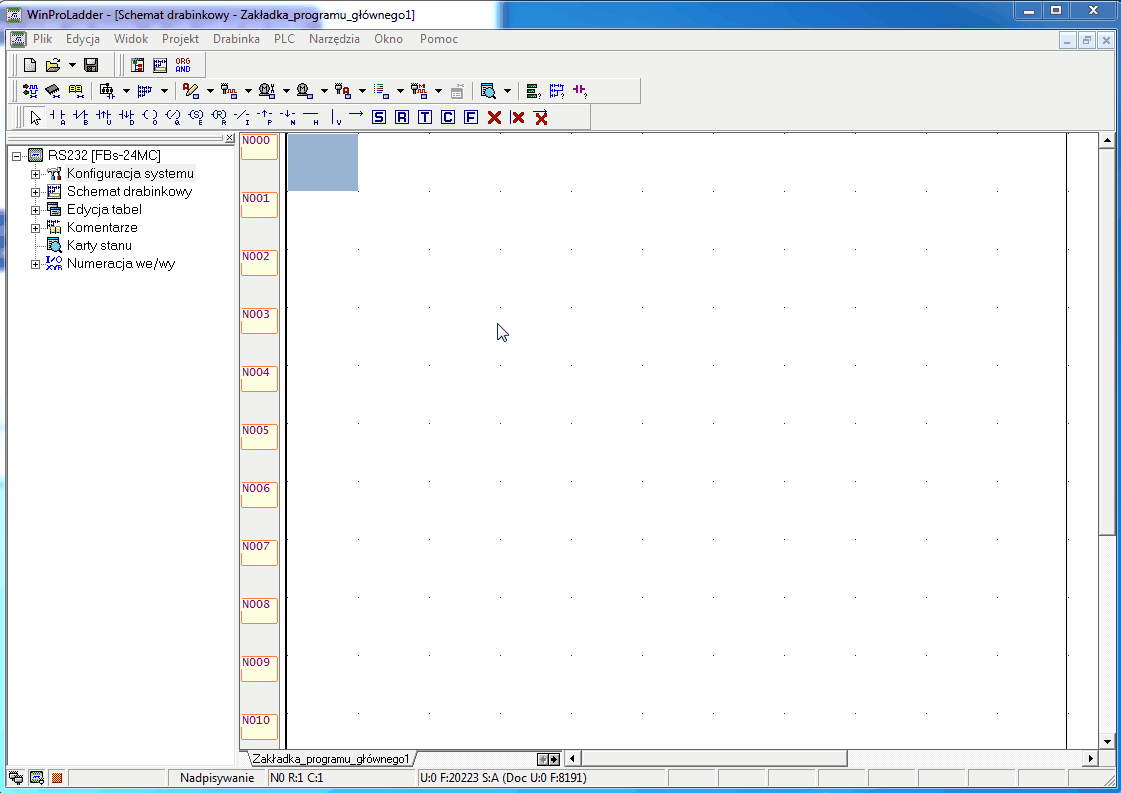Collapse RS232 [FBs-24MC] root node

16,156
